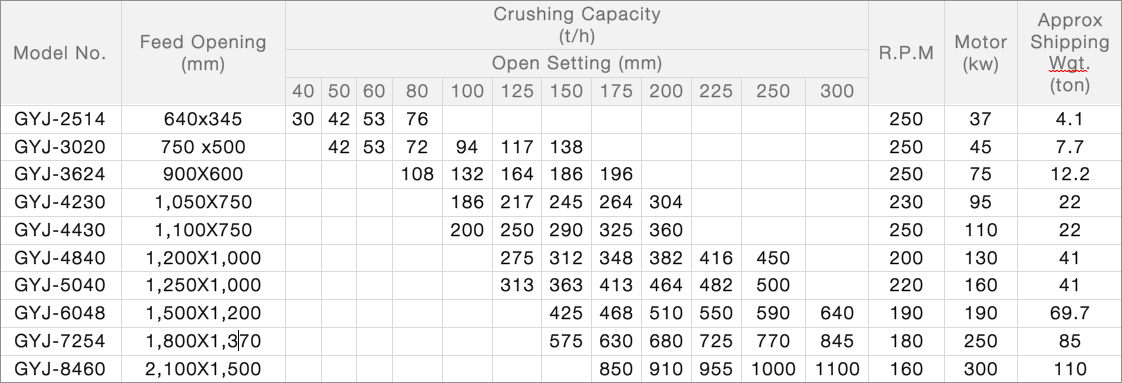
Task: Click the Crushing Capacity header cell
Action: [577, 25]
